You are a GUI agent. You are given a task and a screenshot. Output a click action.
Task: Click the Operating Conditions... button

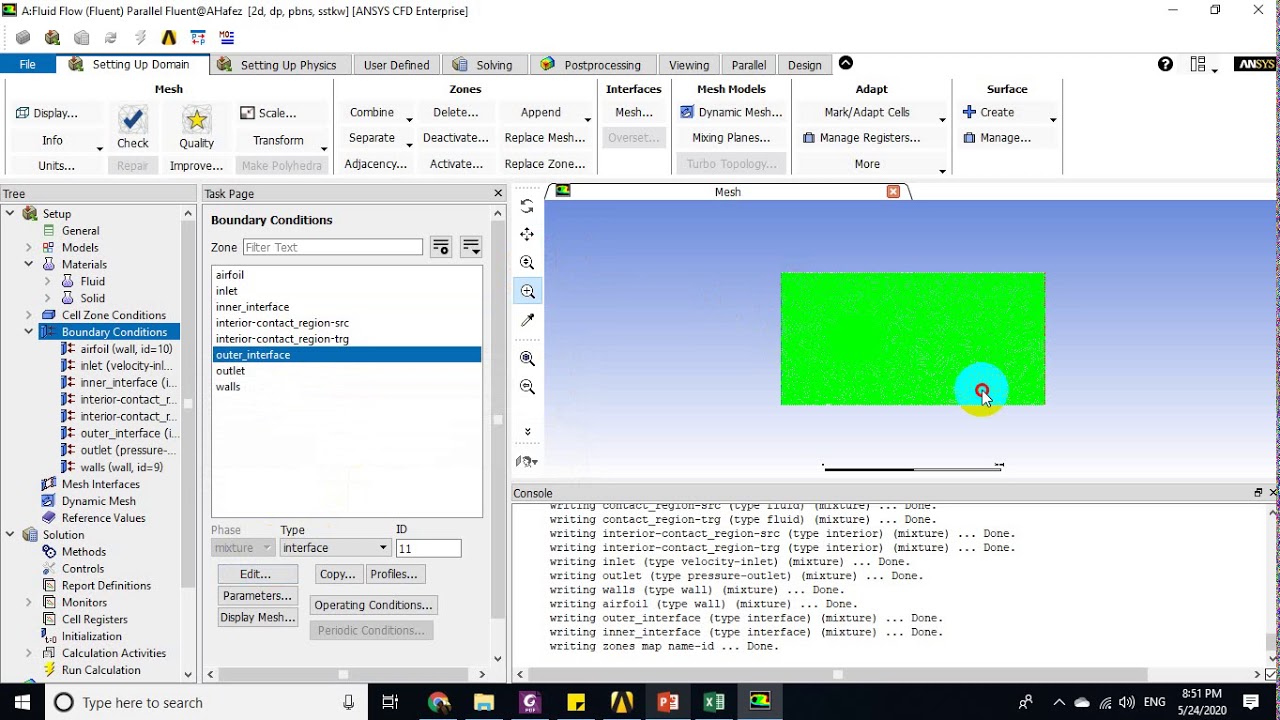pyautogui.click(x=373, y=605)
